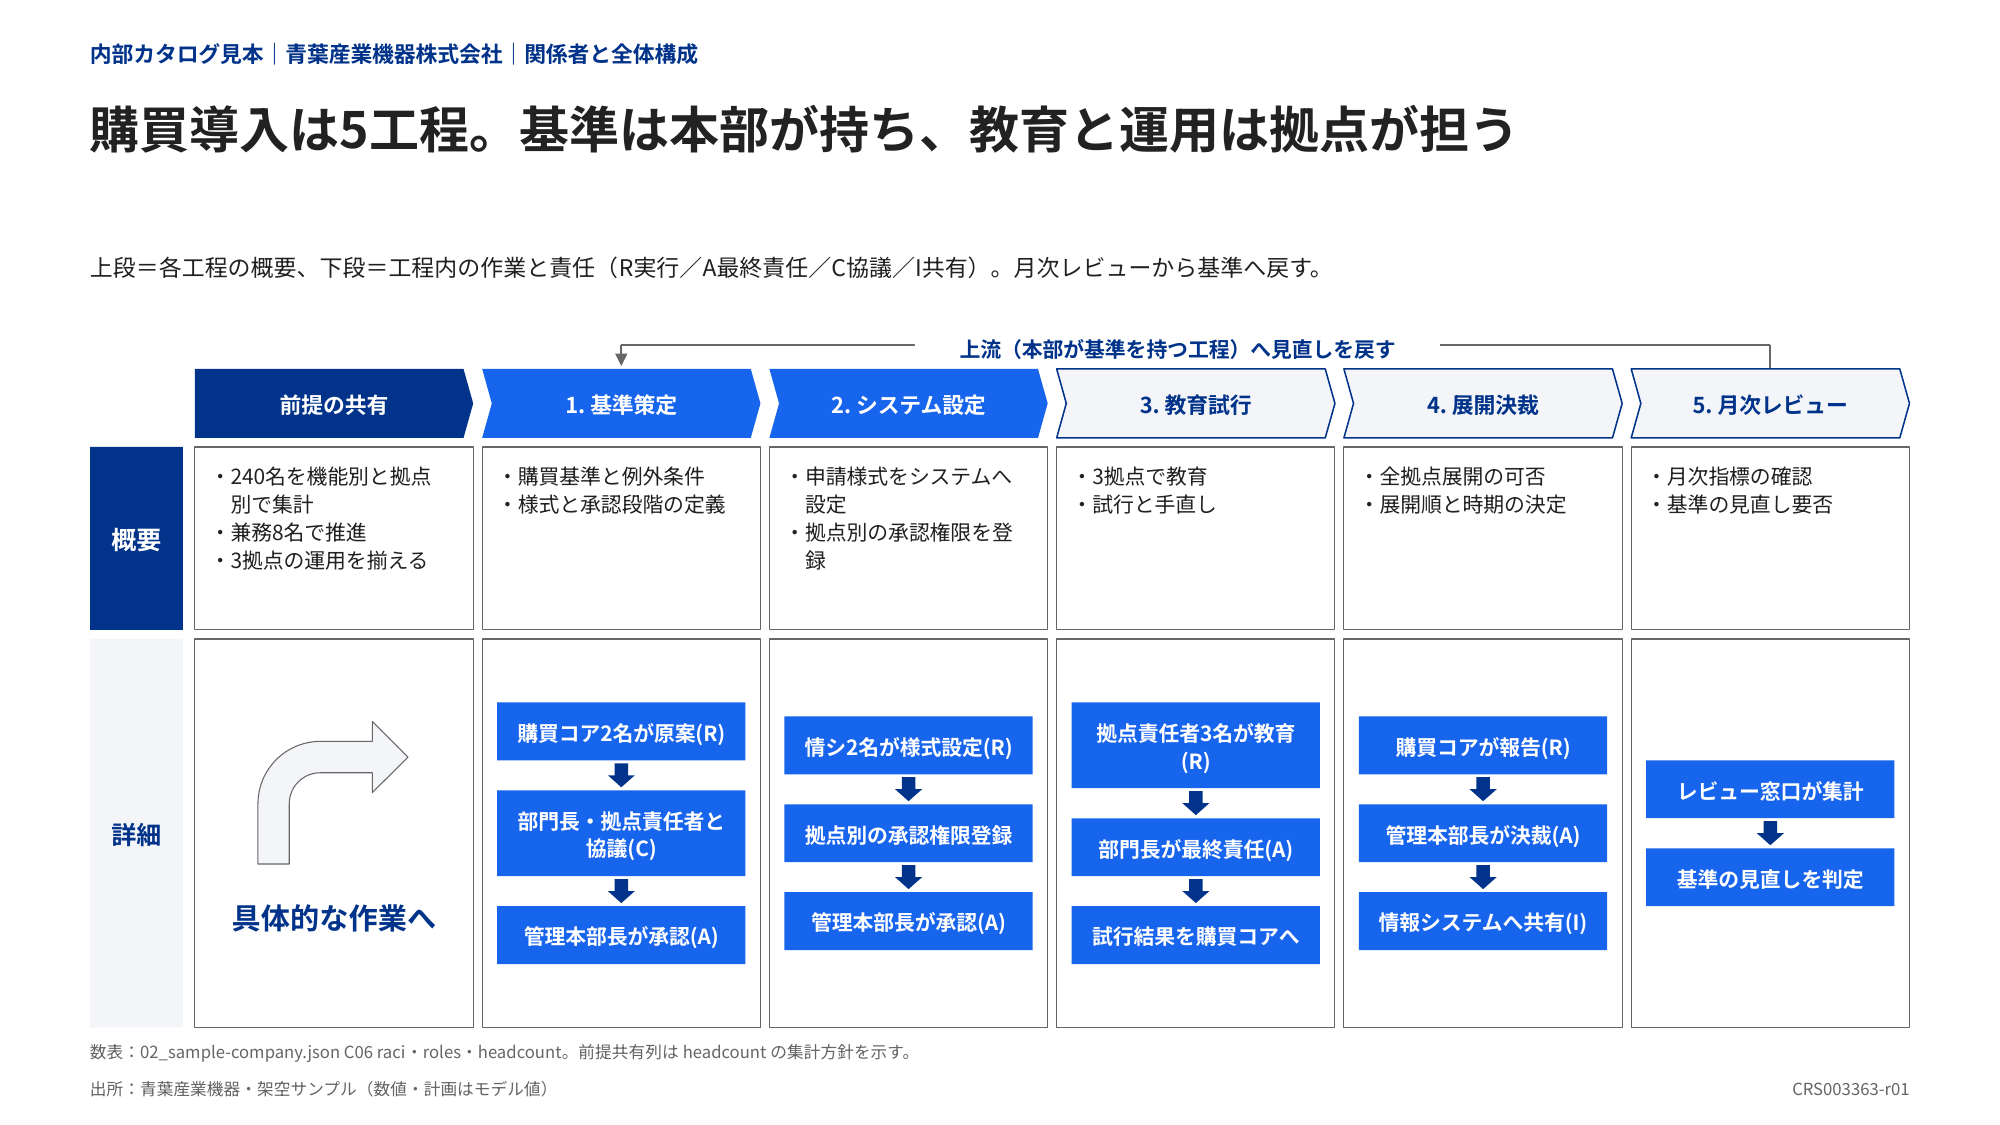
Task: Click the down arrow below 情シ2名が様式設定(R)
Action: coord(908,789)
